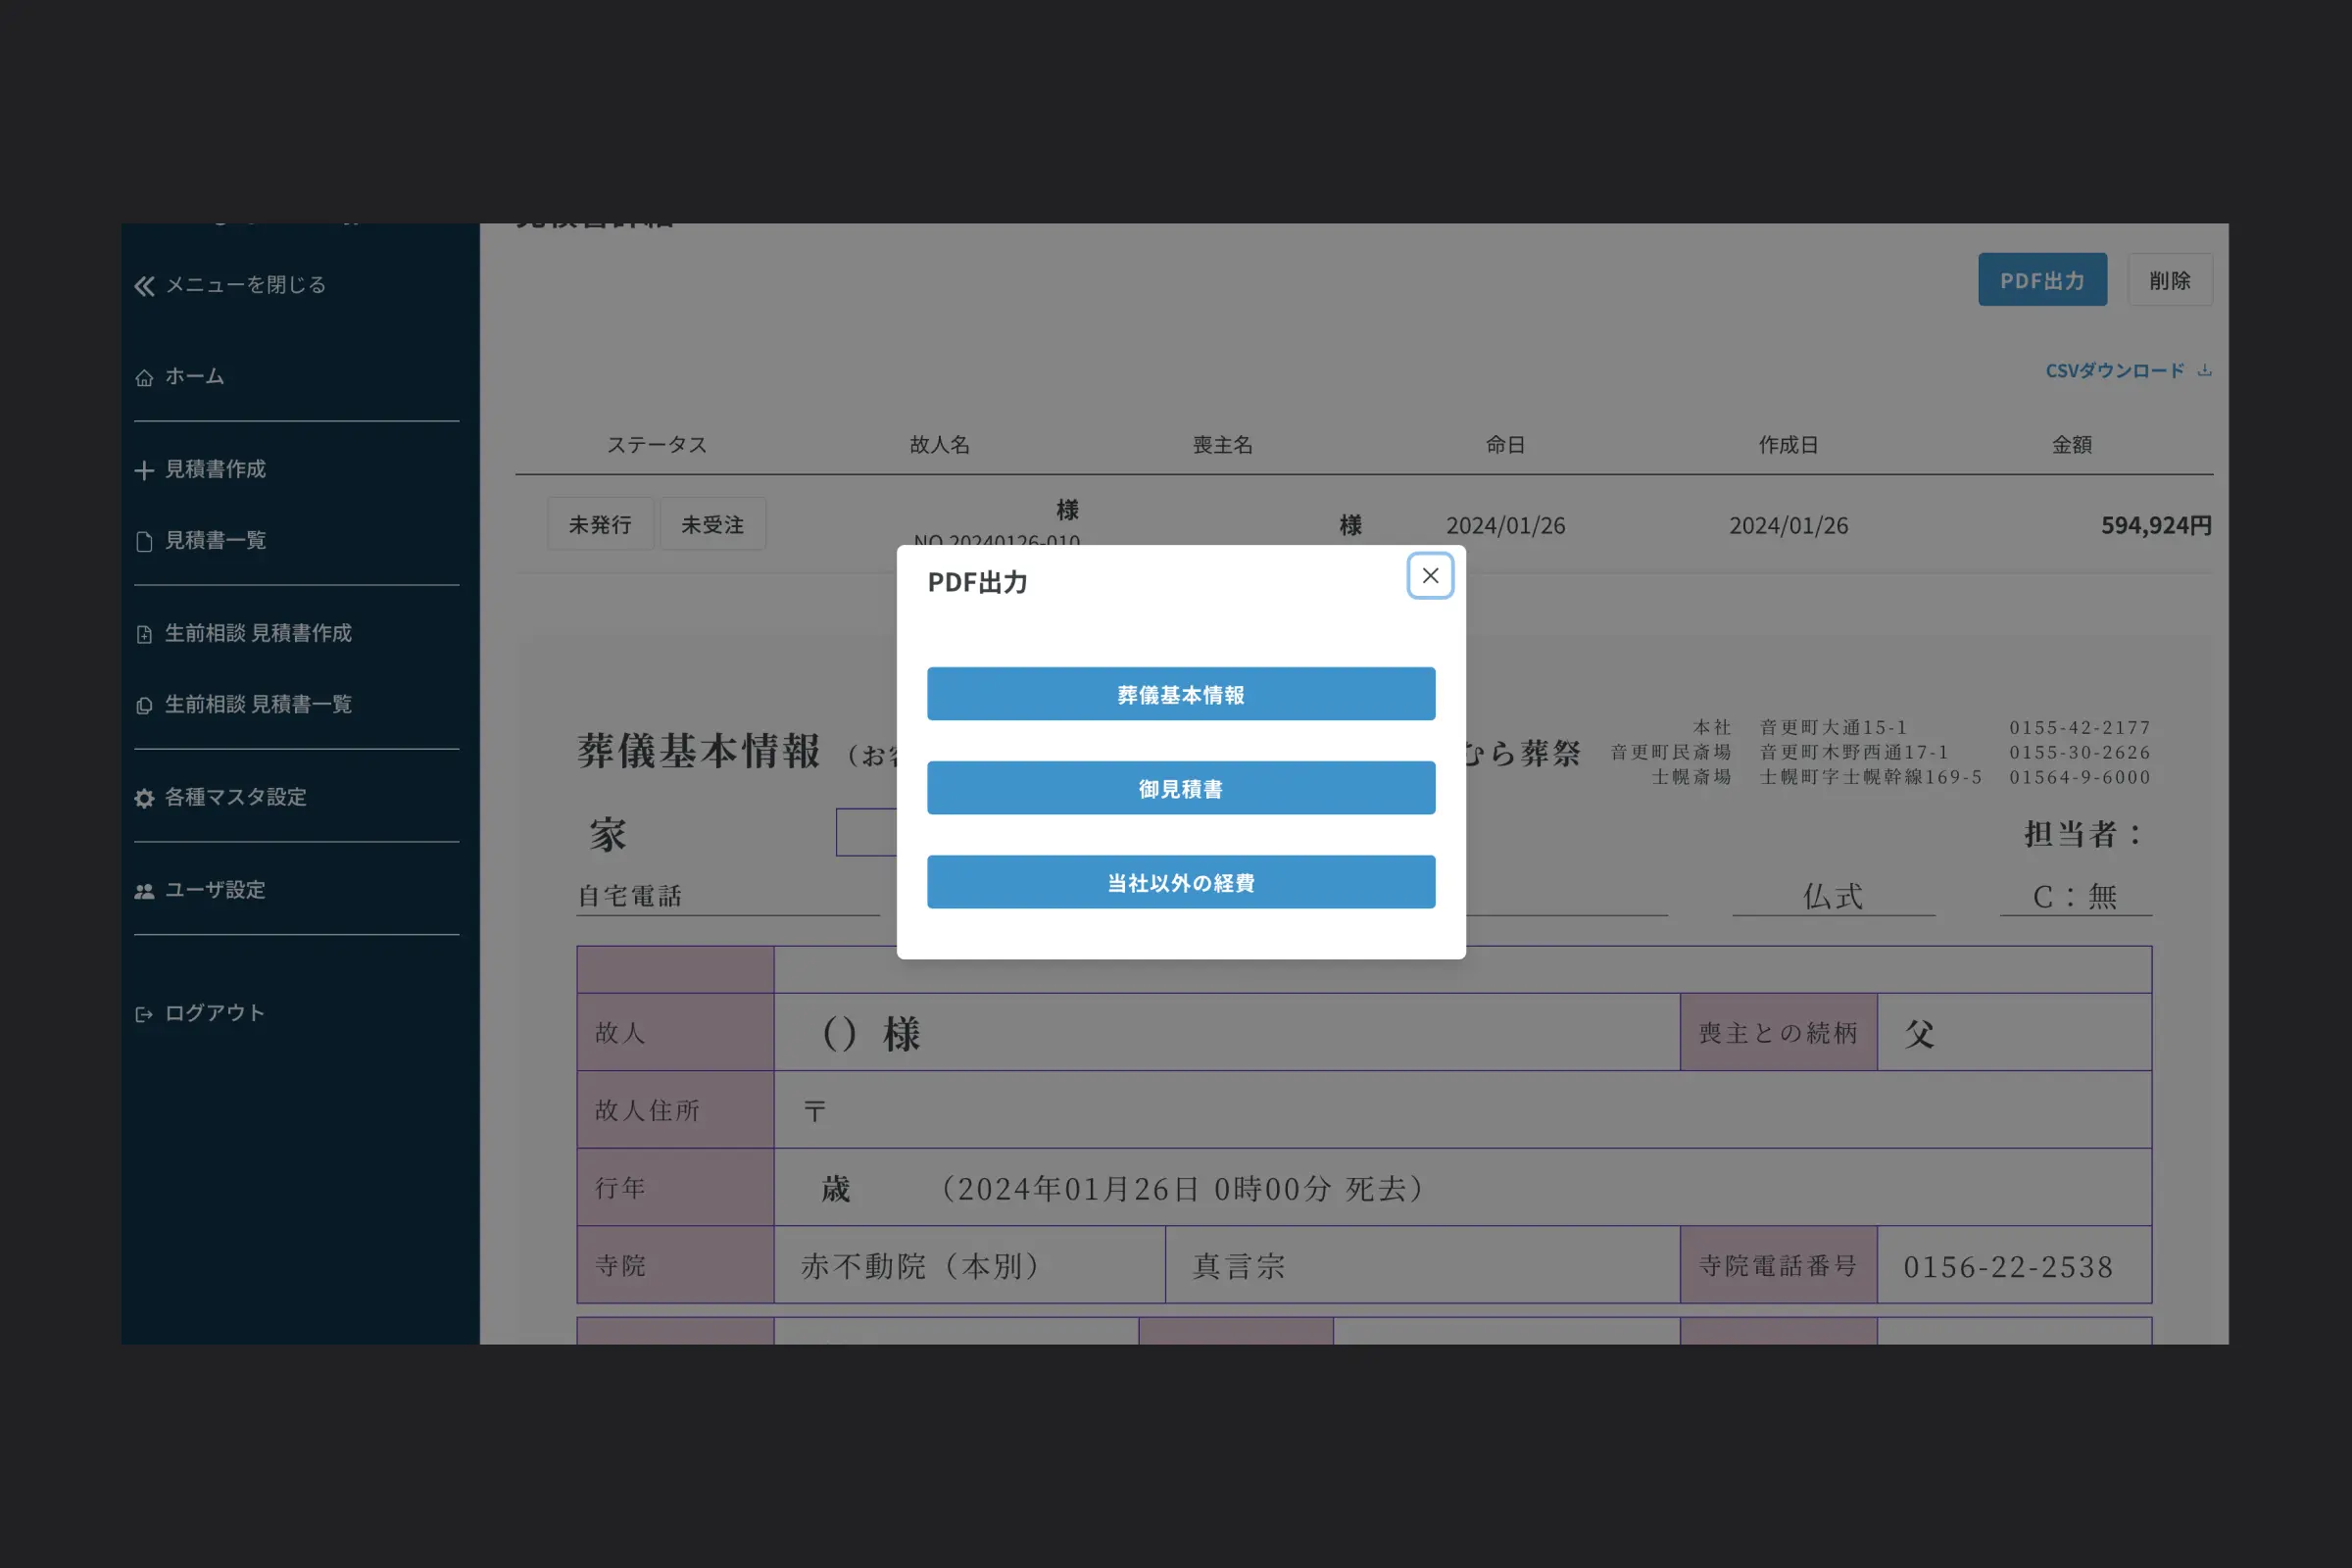
Task: Open the CSVダウンロード link
Action: (2114, 371)
